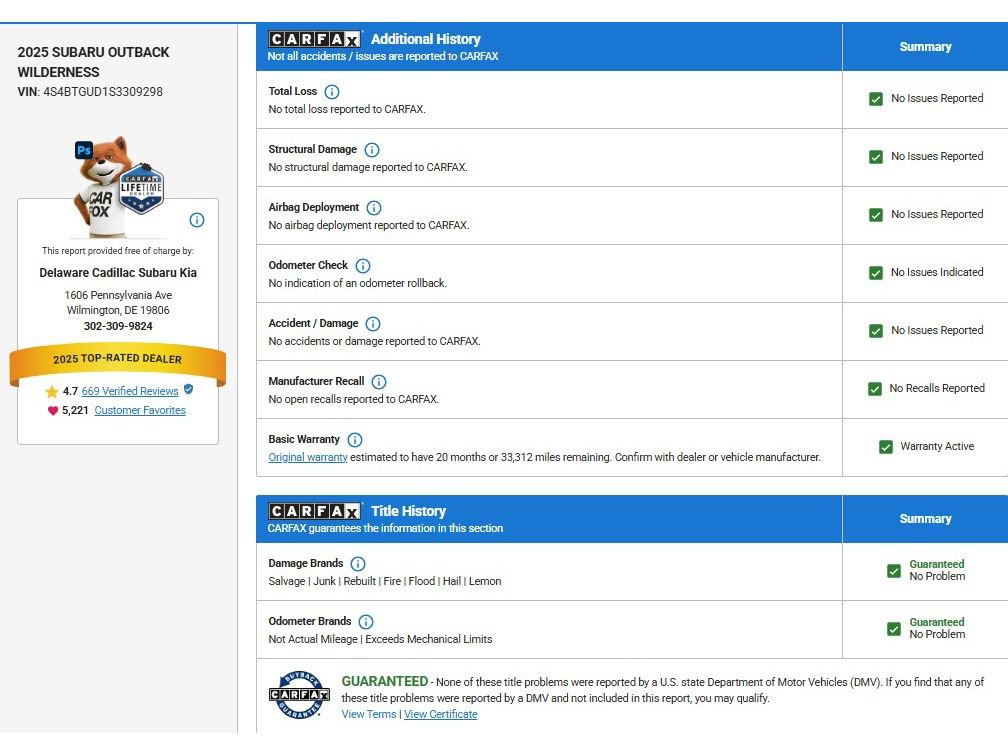Click 'No indication of an odometer rollback' text
This screenshot has width=1008, height=756.
click(357, 283)
